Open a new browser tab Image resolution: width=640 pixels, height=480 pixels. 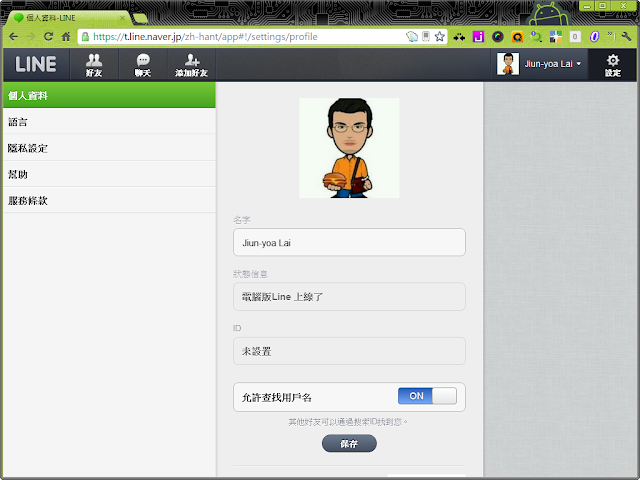tap(140, 18)
